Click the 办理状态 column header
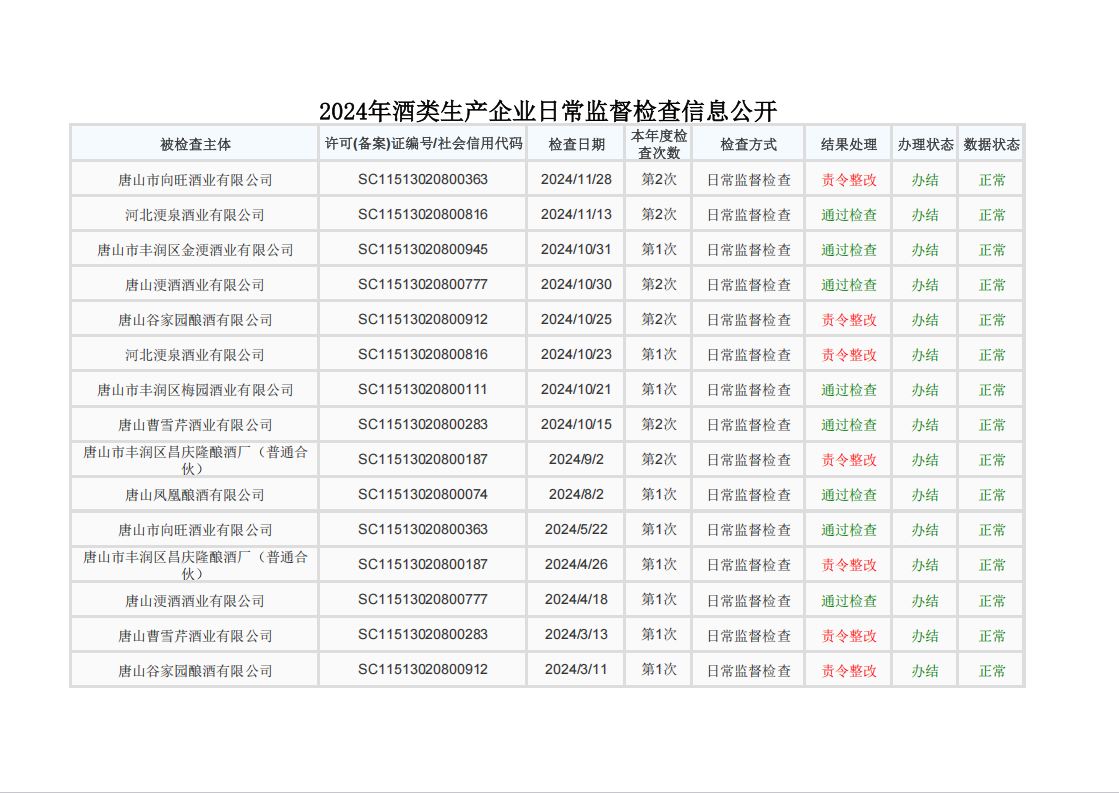Screen dimensions: 1119x793 tap(925, 144)
